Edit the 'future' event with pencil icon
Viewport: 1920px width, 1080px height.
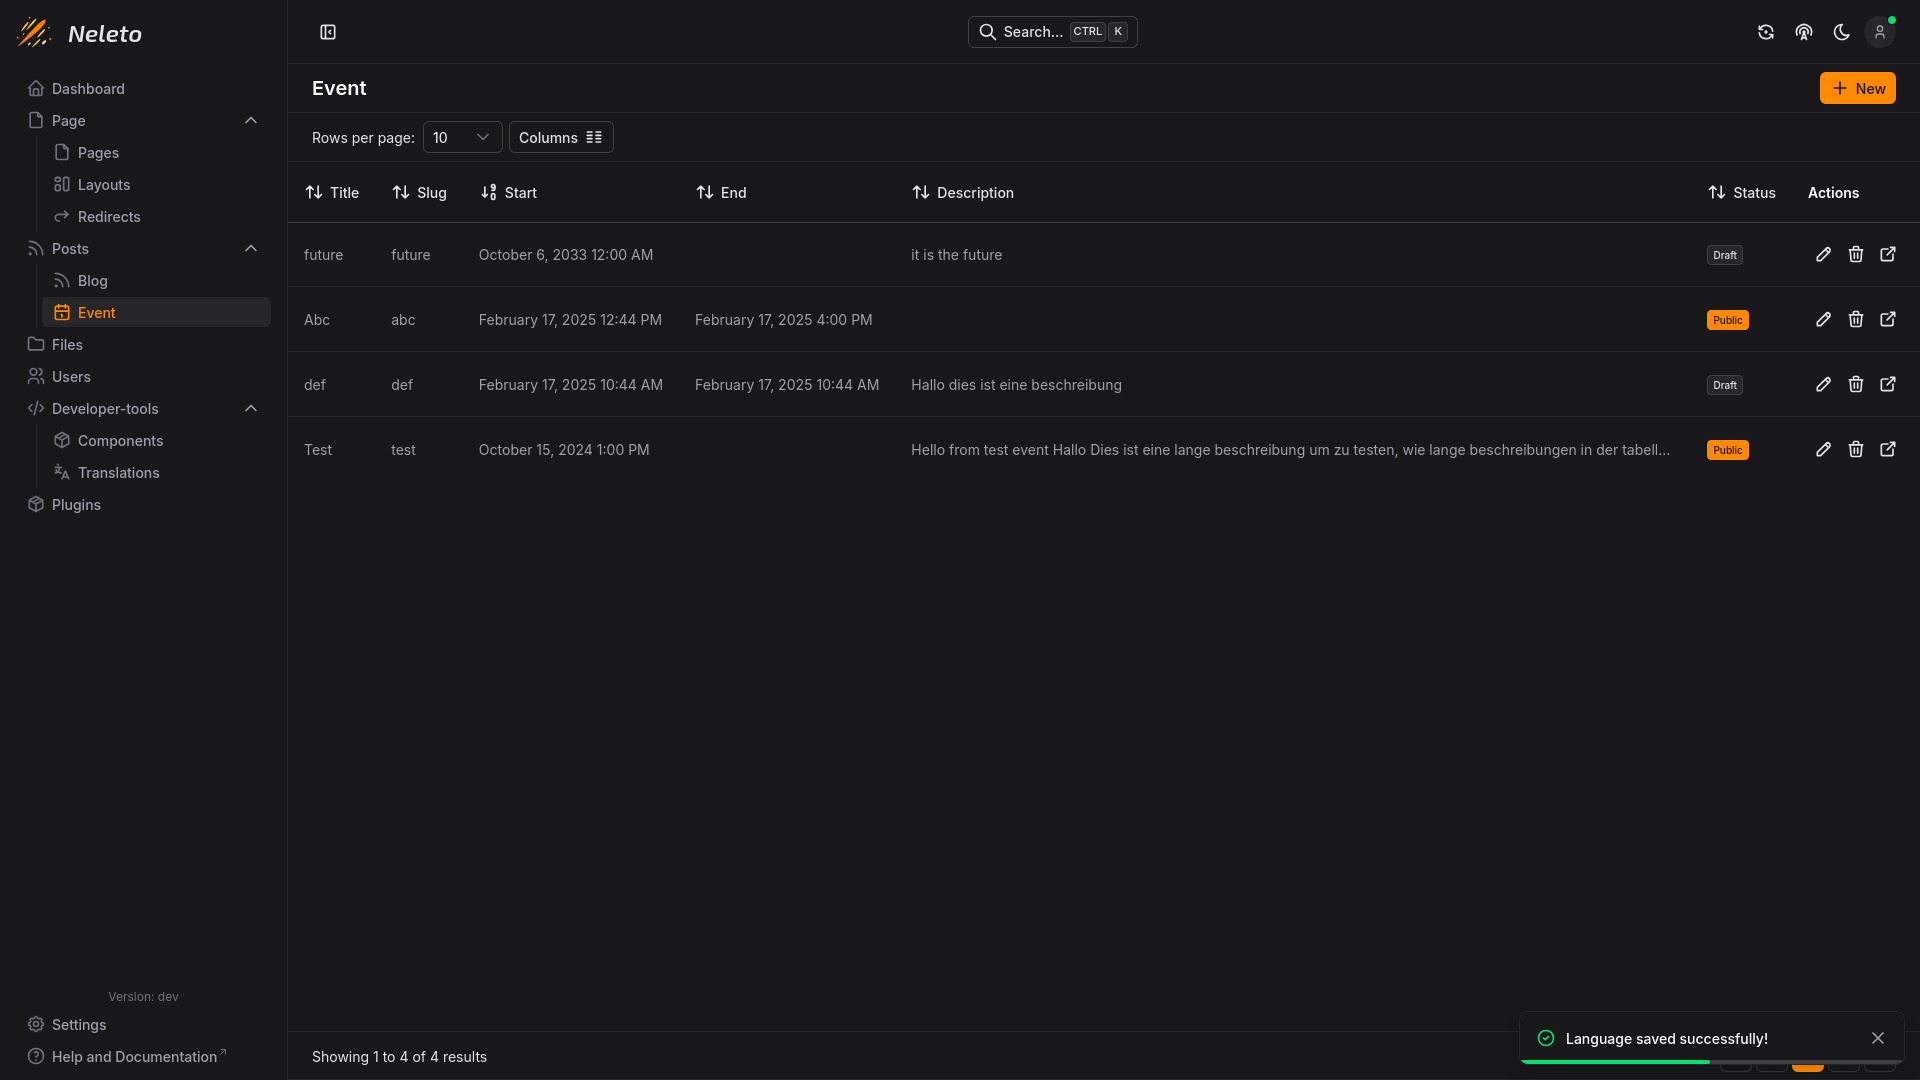pos(1824,255)
